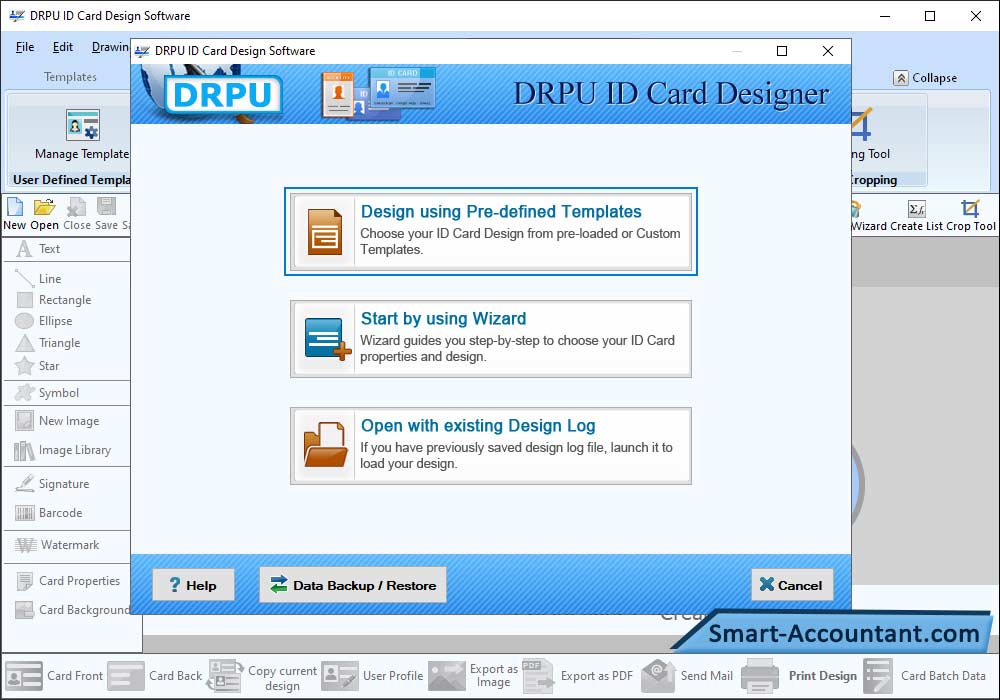
Task: Click Send Mail in bottom toolbar
Action: coord(687,676)
